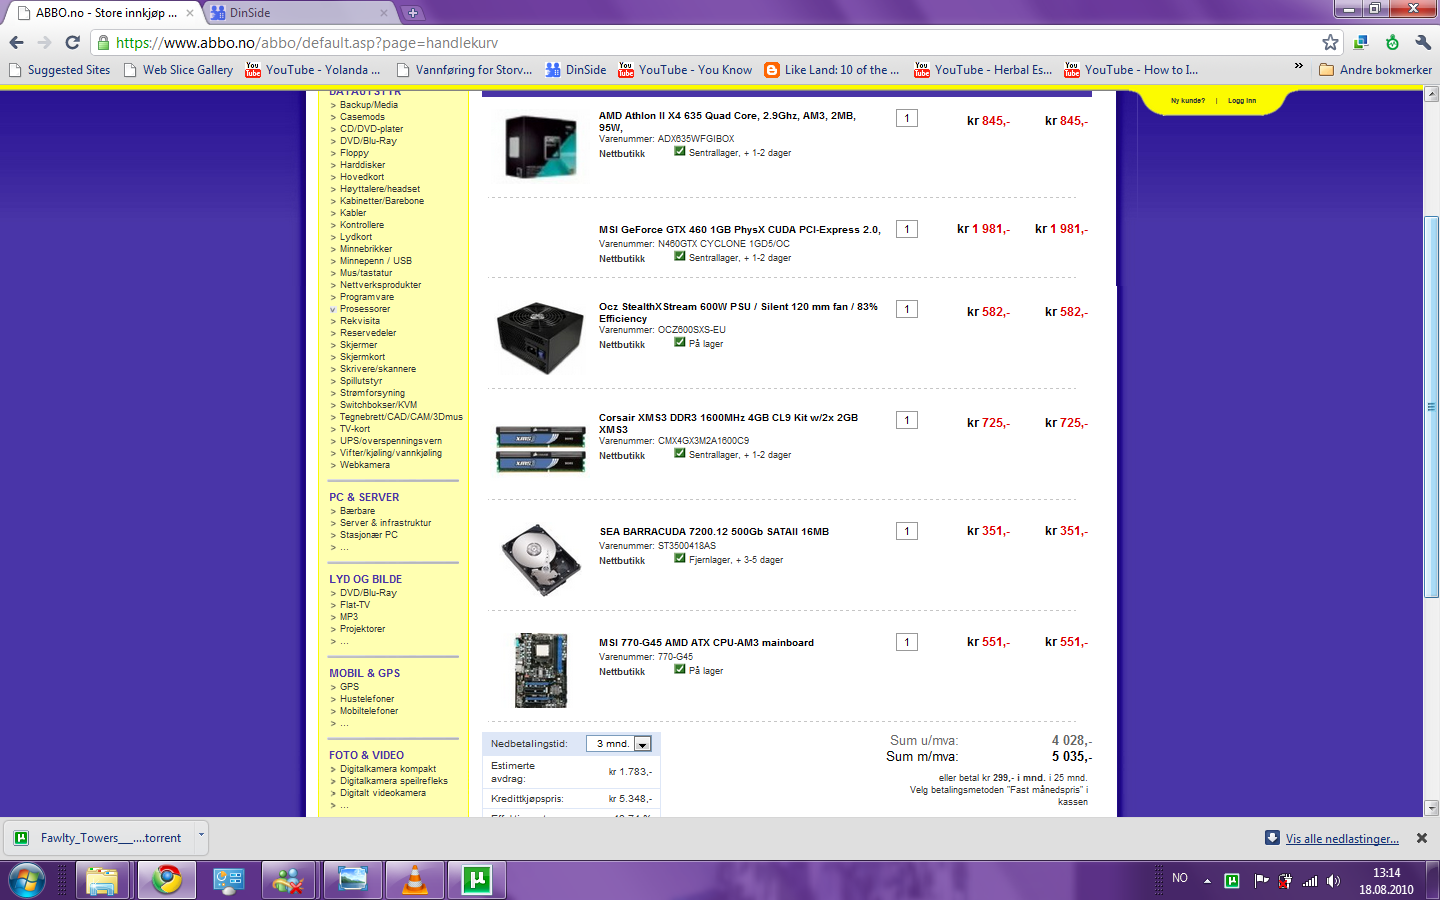Open the Prosessorer category in the sidebar
Image resolution: width=1440 pixels, height=900 pixels.
(365, 309)
